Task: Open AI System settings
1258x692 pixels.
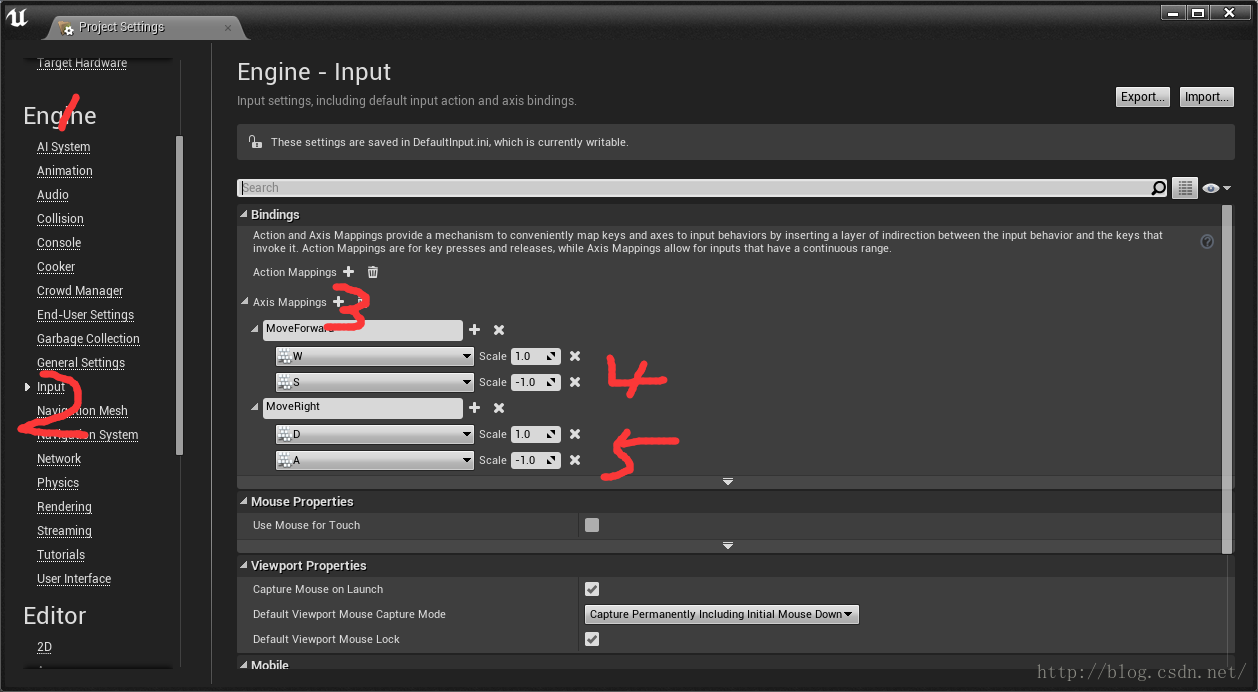Action: 64,147
